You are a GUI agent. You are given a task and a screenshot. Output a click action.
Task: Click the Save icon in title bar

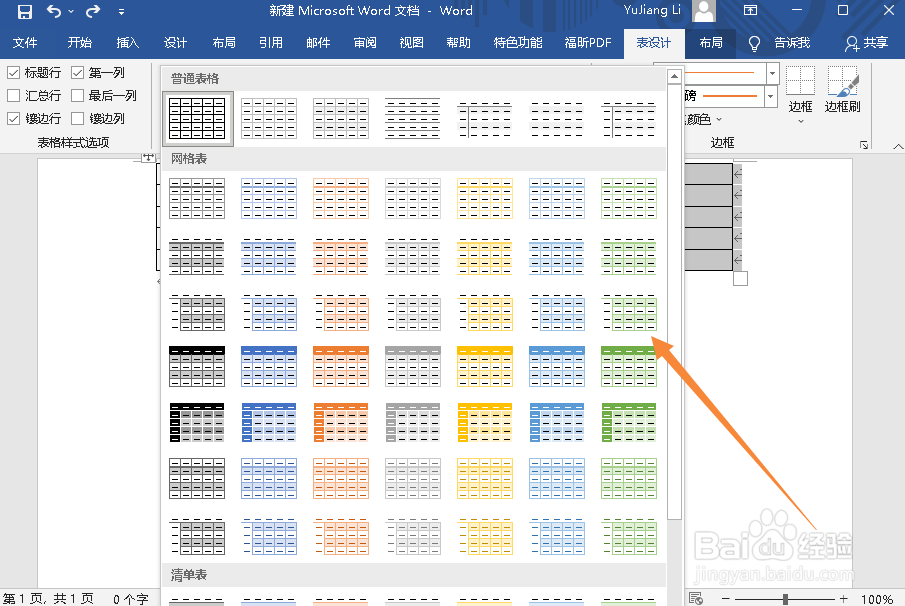point(25,11)
